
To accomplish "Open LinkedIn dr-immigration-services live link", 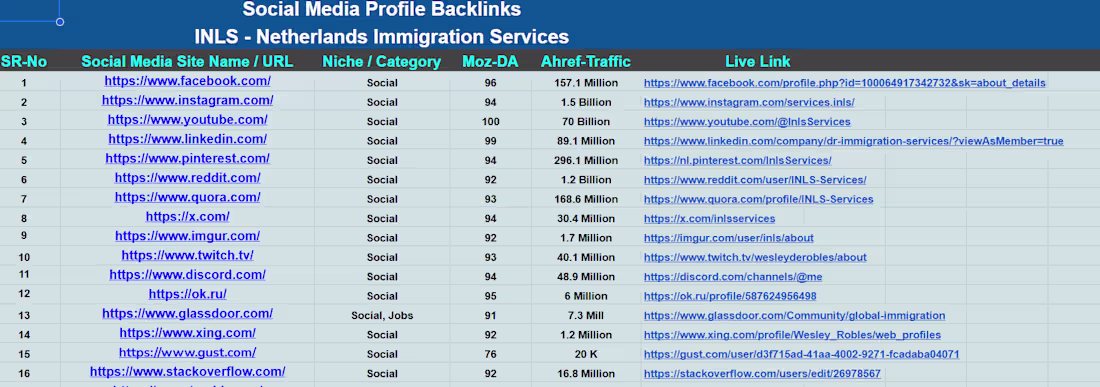I will (854, 142).
